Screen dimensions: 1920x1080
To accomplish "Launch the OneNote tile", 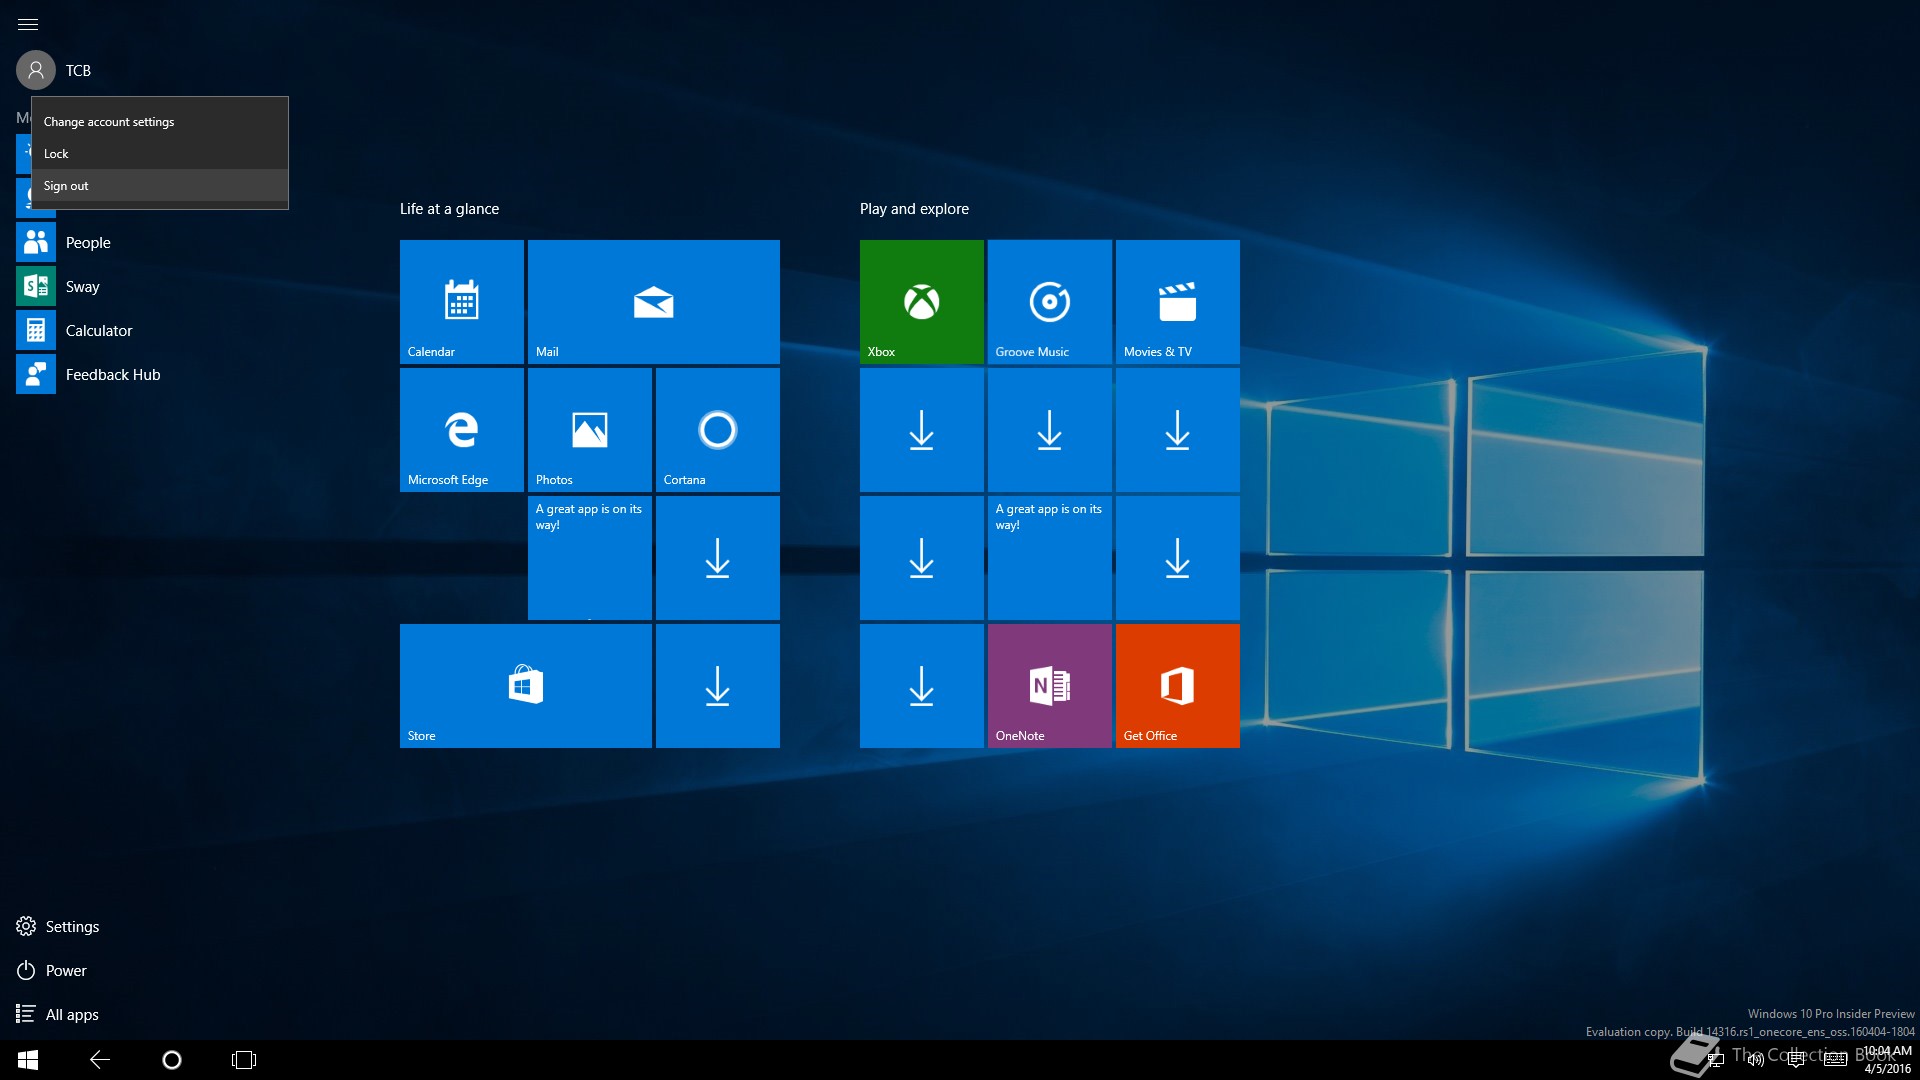I will coord(1050,686).
